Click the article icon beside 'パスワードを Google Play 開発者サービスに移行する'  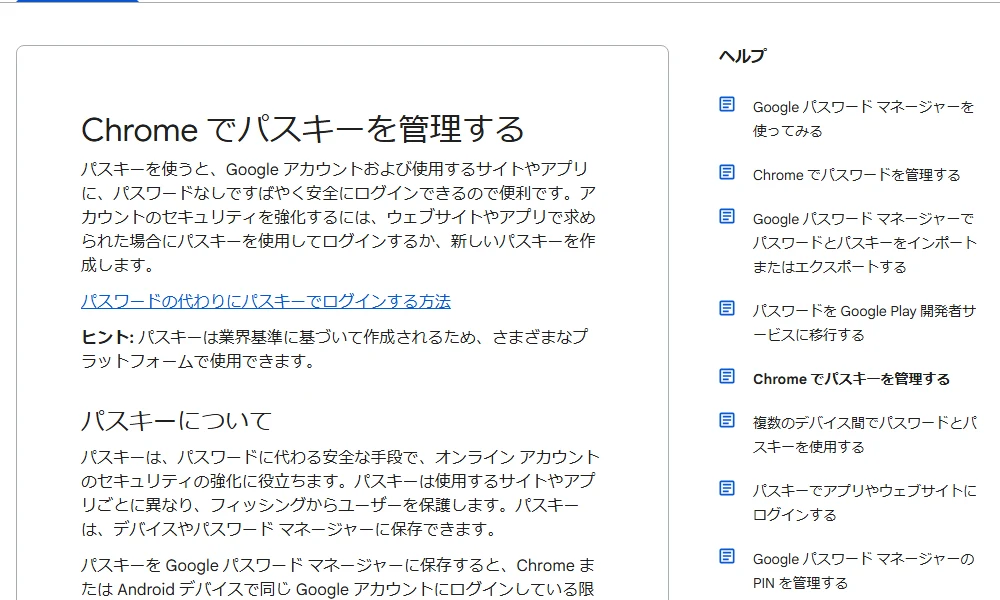tap(727, 309)
